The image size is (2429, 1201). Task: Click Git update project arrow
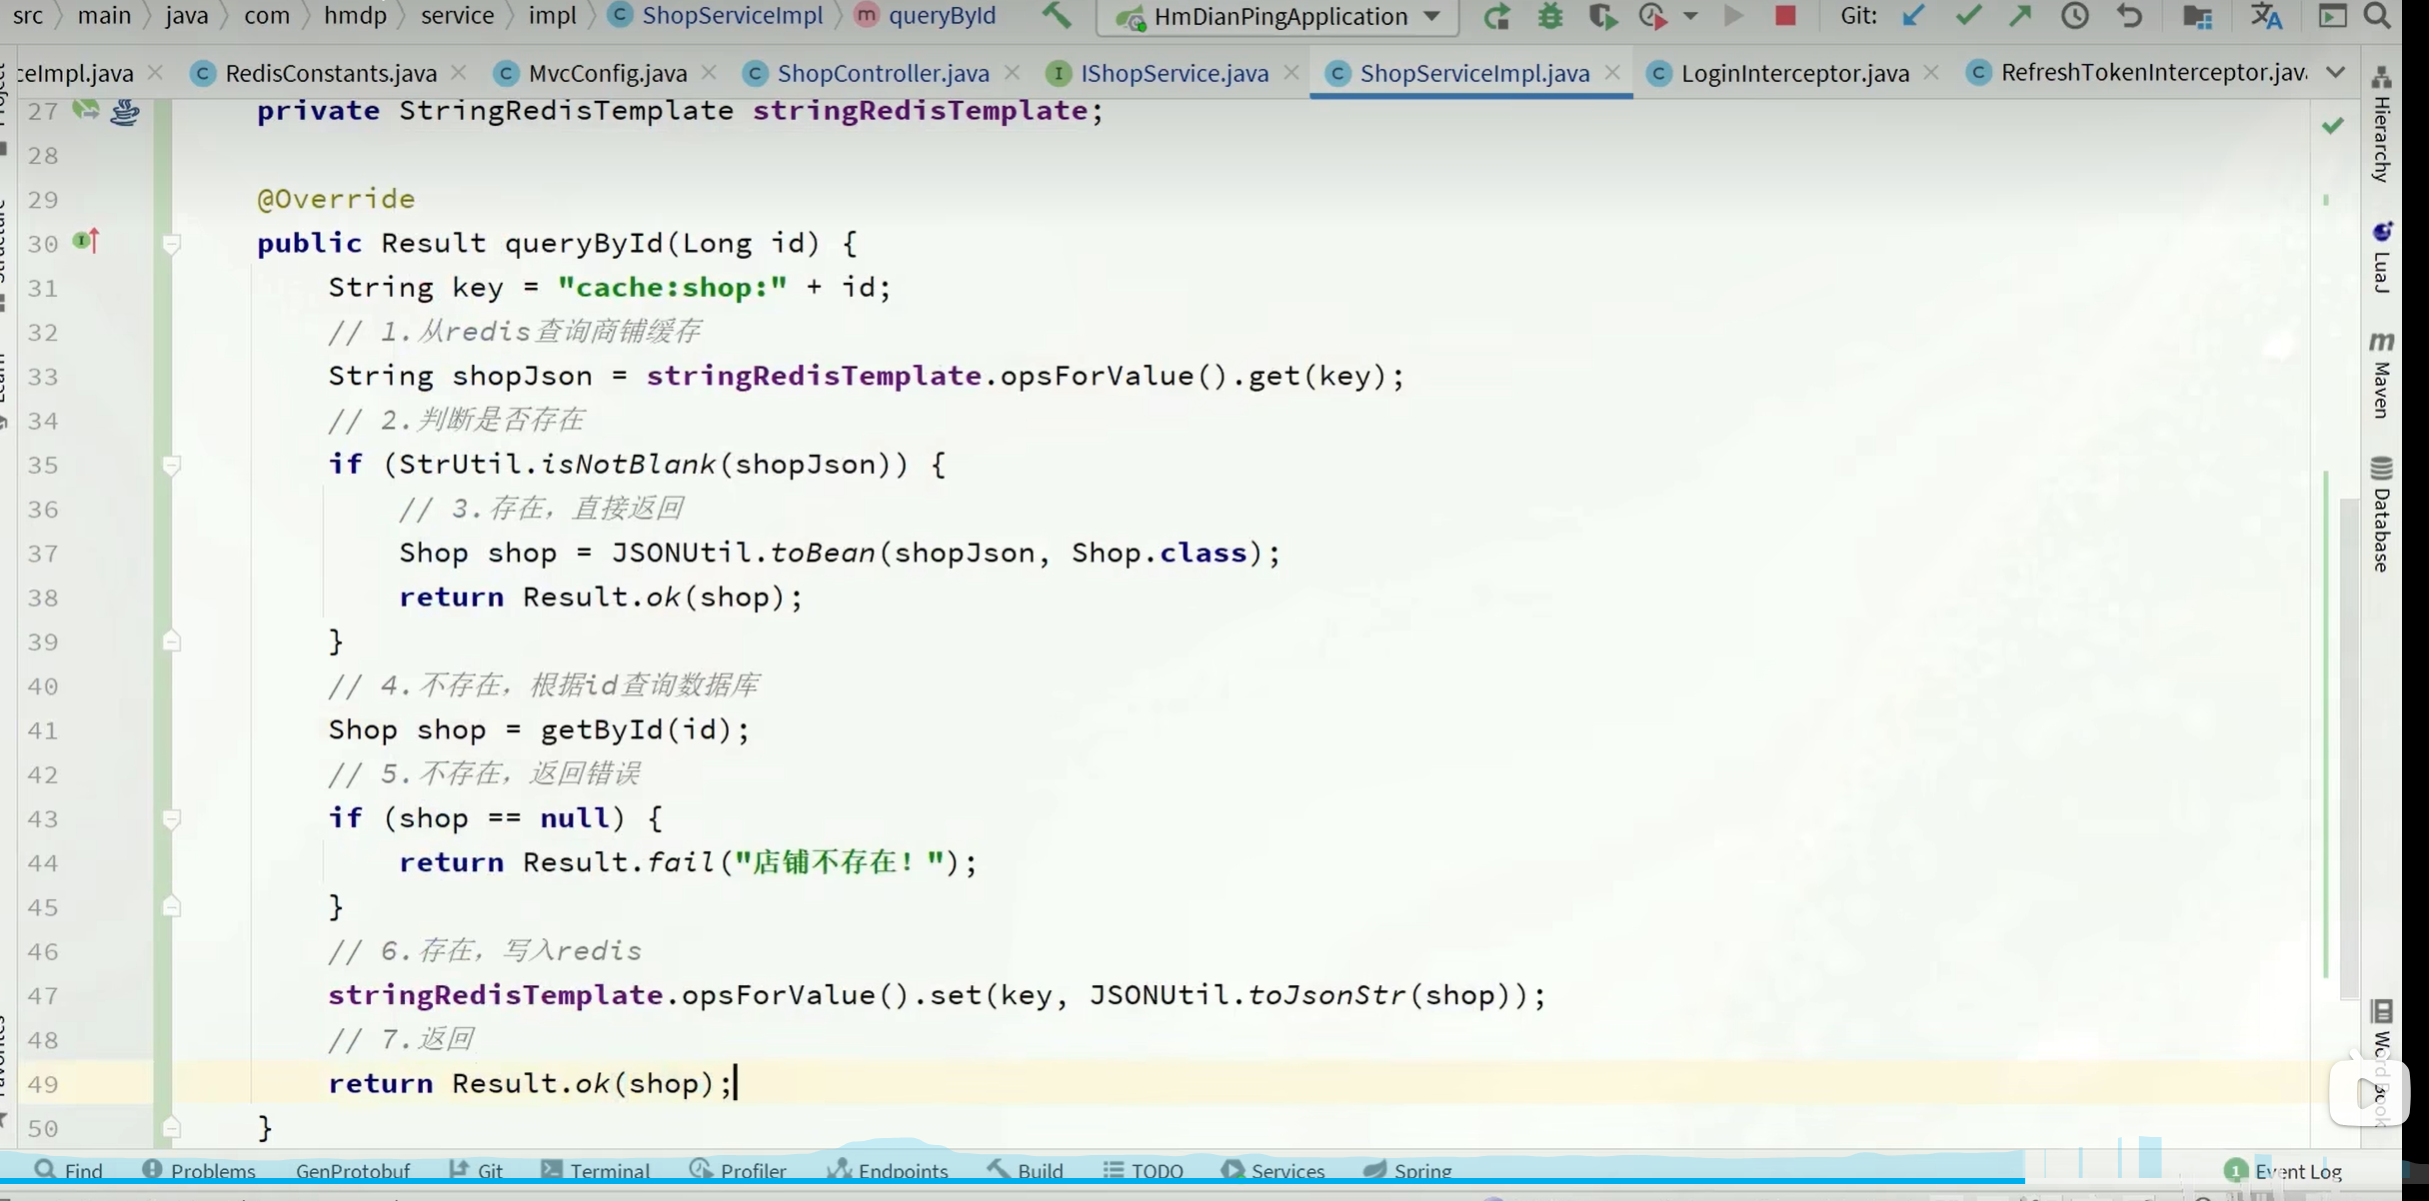coord(1913,16)
